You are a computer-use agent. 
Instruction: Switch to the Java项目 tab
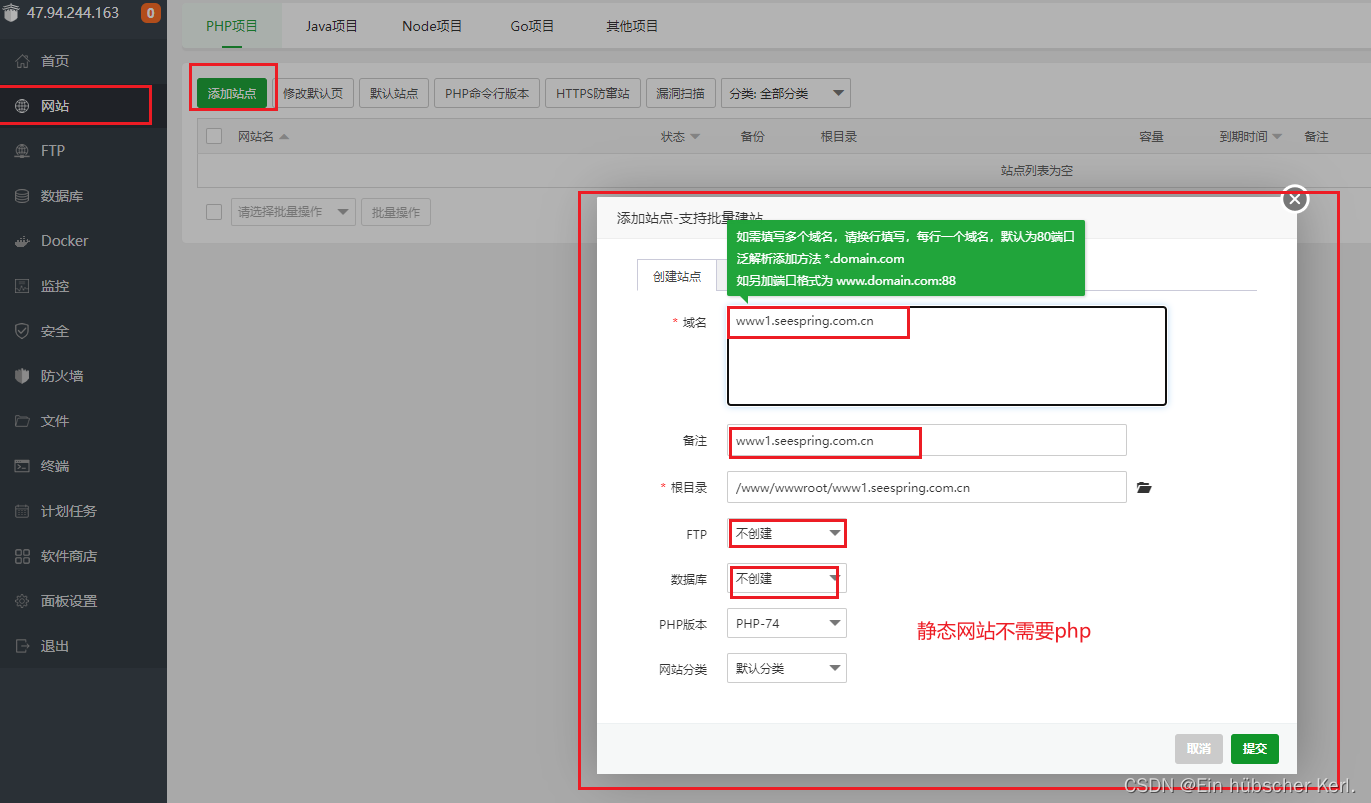click(x=331, y=26)
